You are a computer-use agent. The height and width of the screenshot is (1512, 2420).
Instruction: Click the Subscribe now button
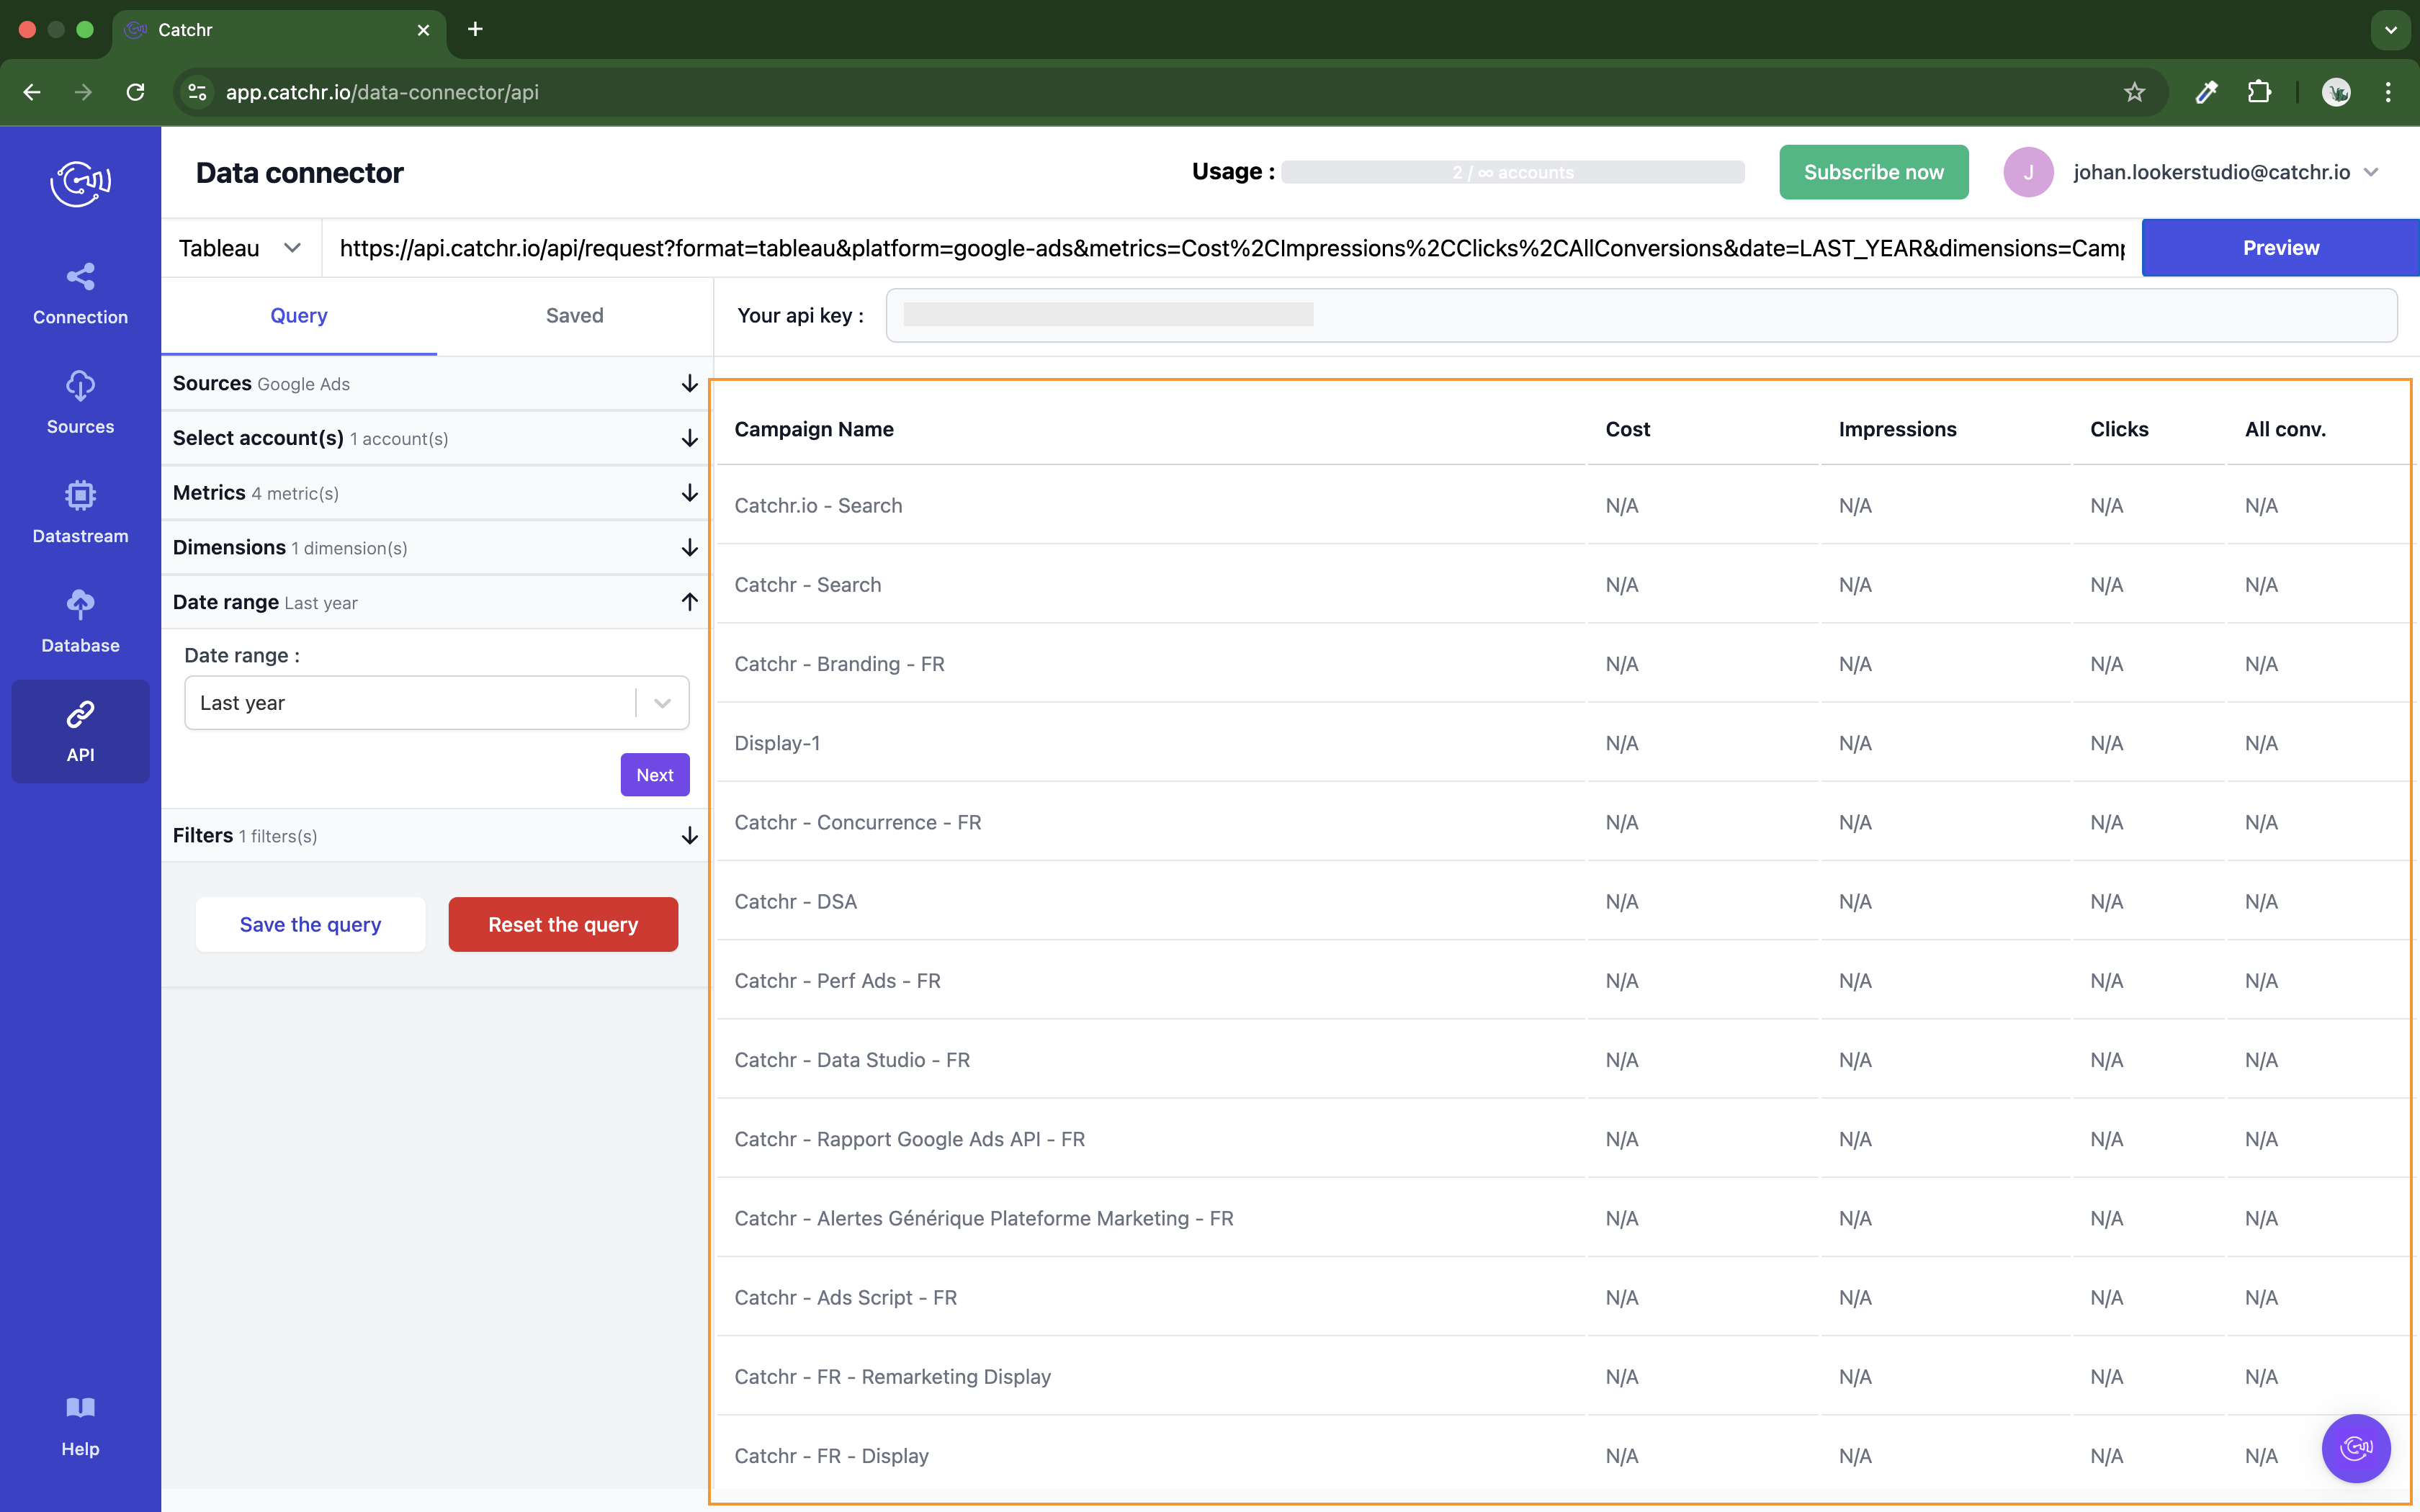coord(1873,172)
